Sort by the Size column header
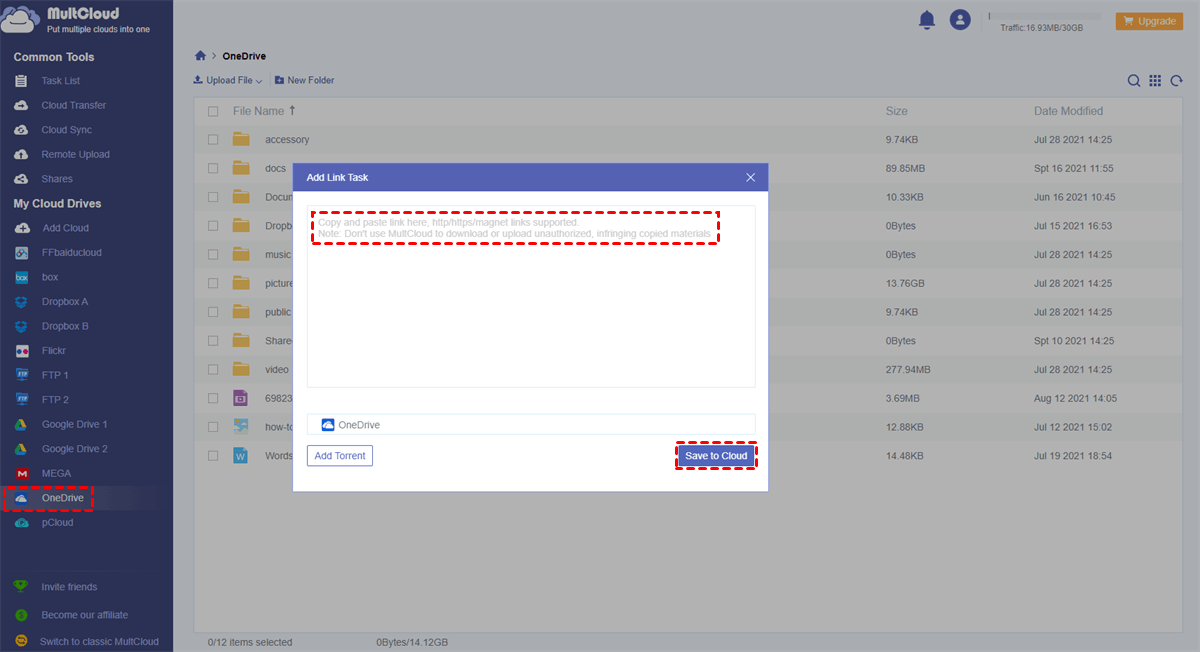The image size is (1200, 652). pyautogui.click(x=896, y=111)
